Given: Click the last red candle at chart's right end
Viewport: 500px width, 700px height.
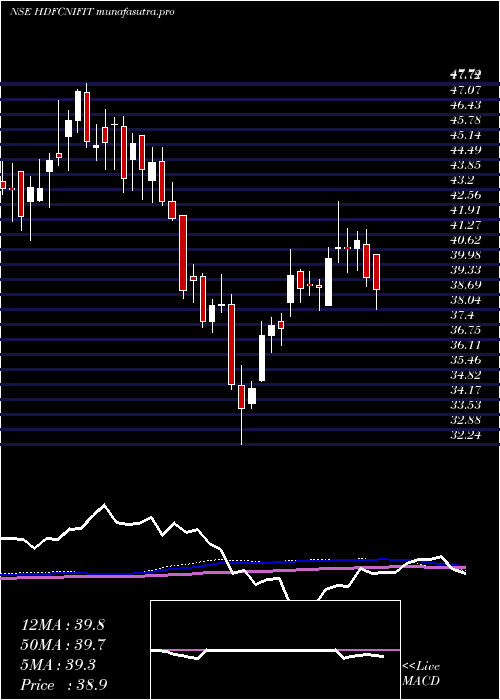Looking at the screenshot, I should (376, 272).
